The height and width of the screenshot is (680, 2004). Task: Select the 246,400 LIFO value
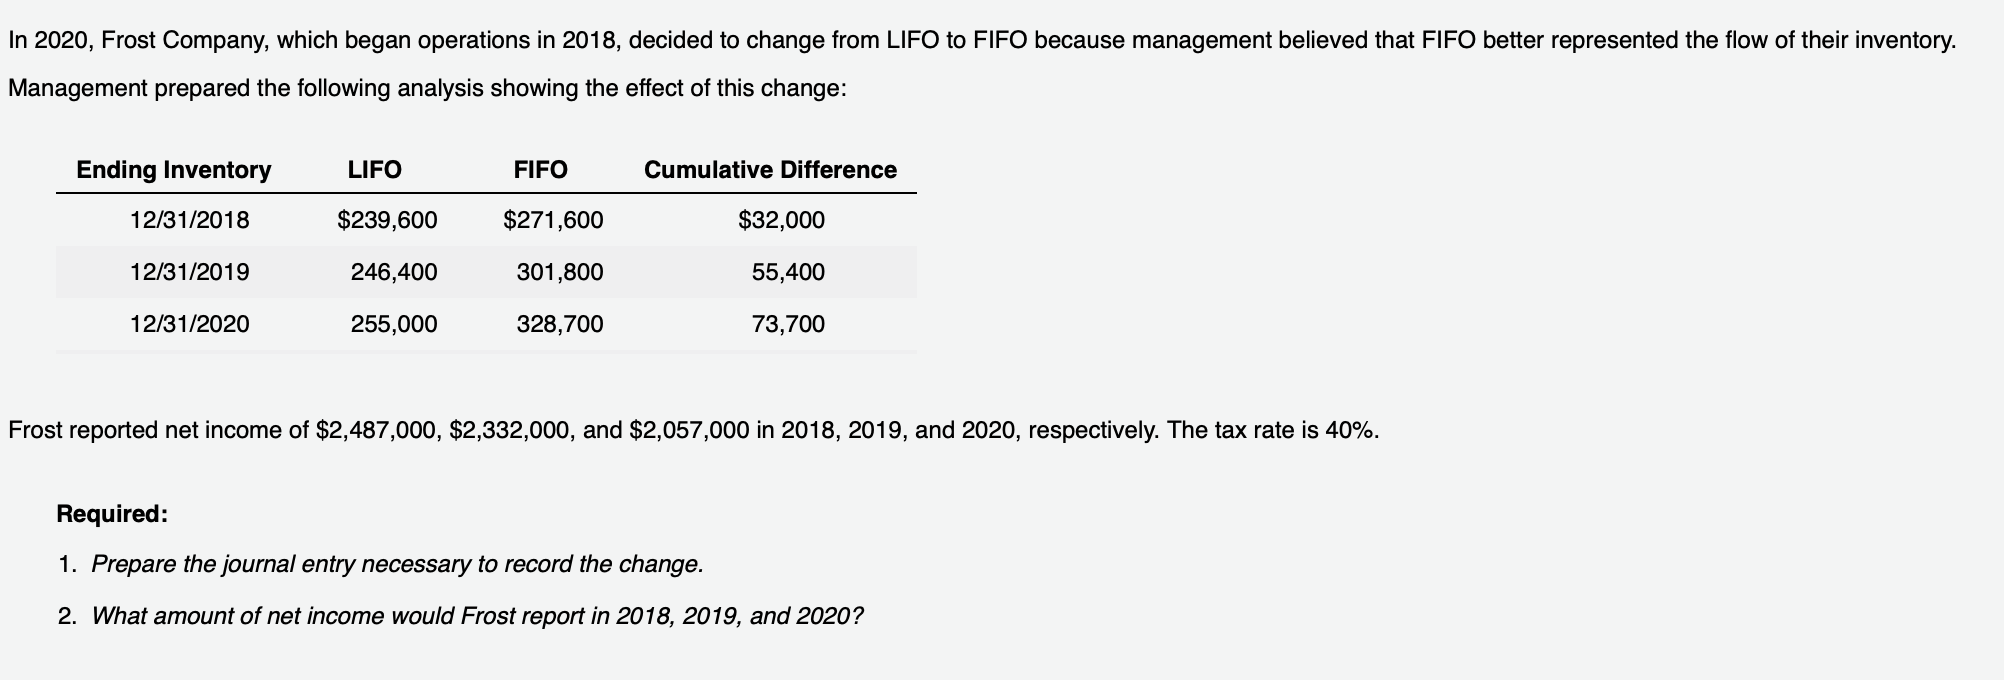(x=394, y=272)
